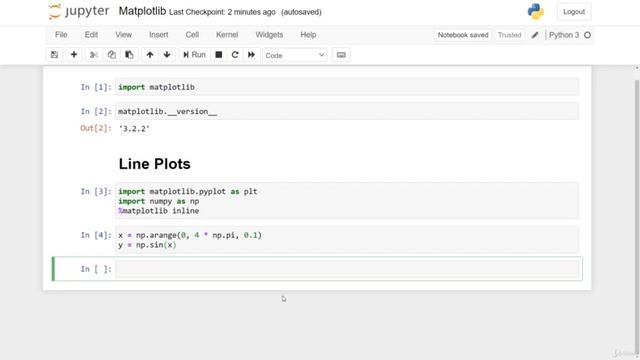This screenshot has height=360, width=640.
Task: Select the cell importing matplotlib
Action: click(x=347, y=87)
